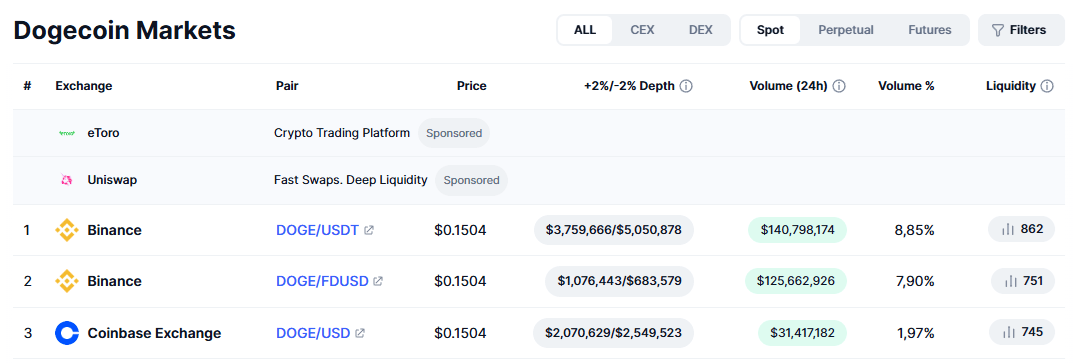Sort by the Price column header

[x=471, y=86]
